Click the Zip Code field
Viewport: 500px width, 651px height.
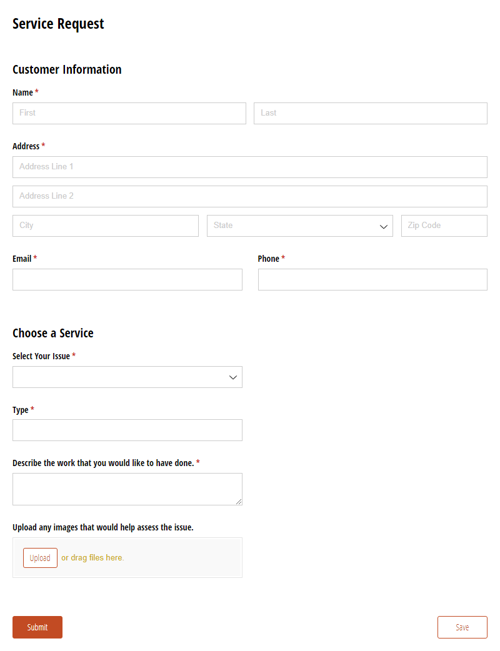[x=444, y=226]
